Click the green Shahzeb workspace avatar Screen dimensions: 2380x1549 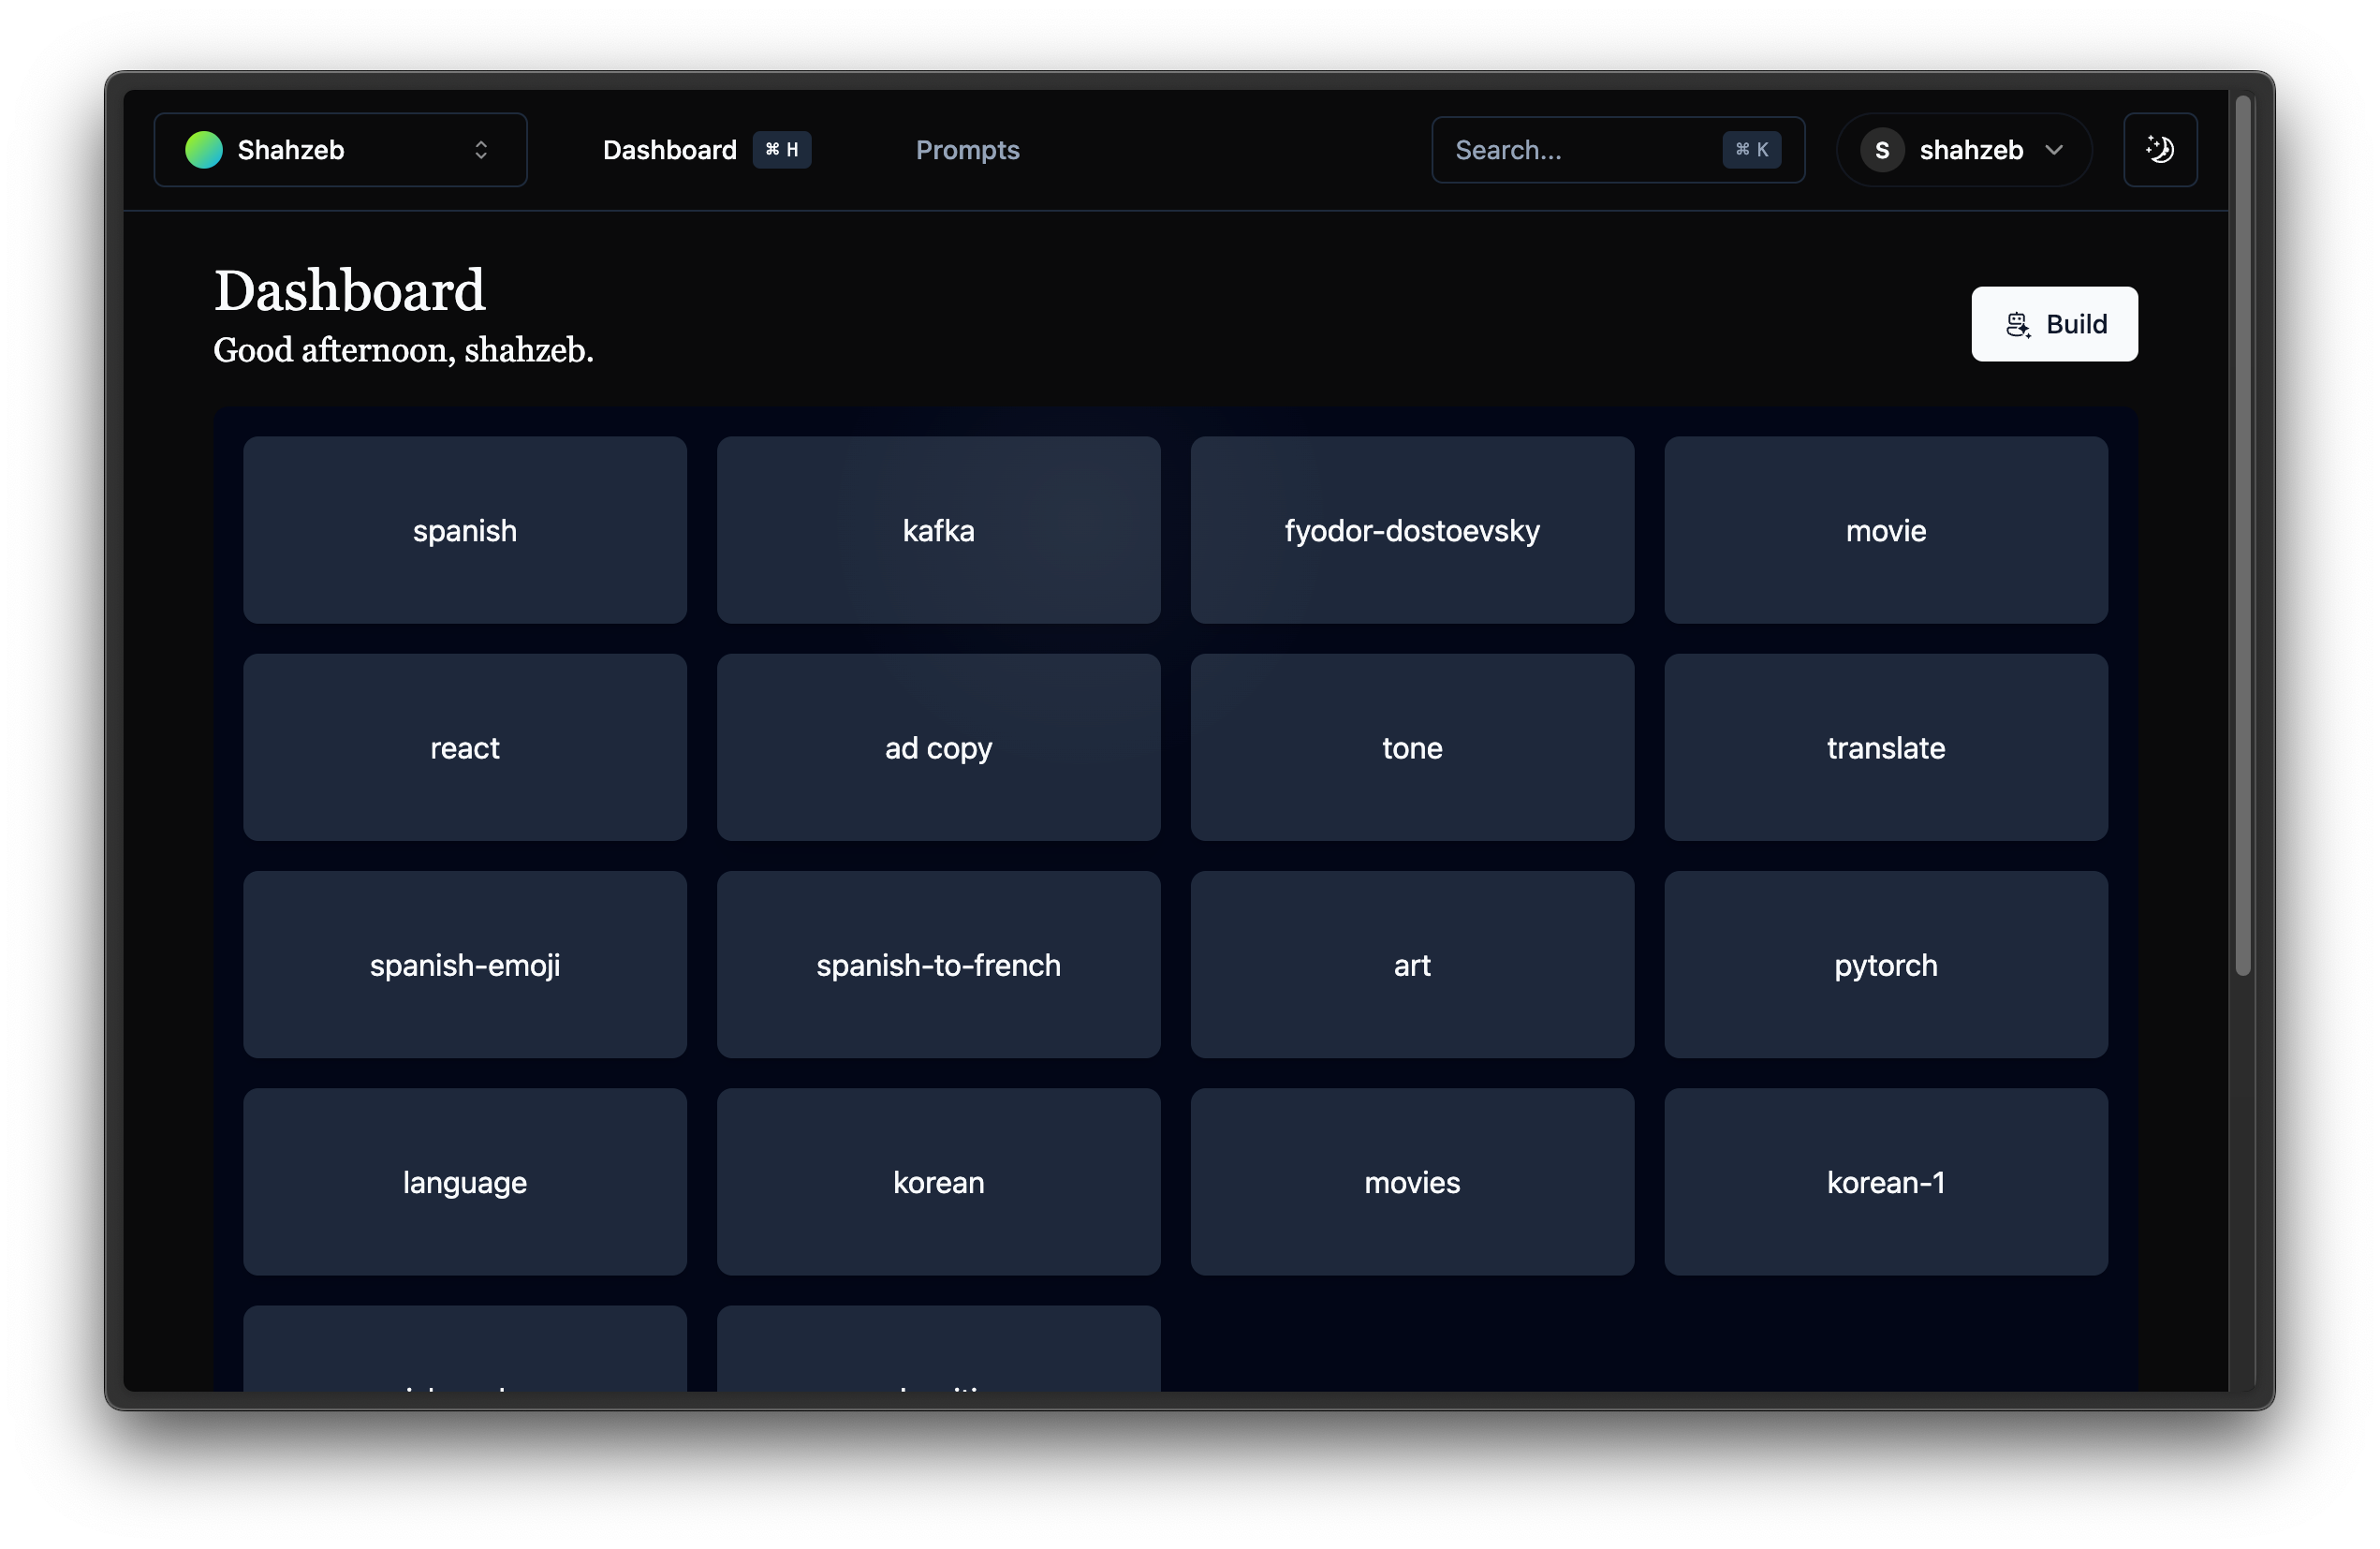pyautogui.click(x=204, y=150)
